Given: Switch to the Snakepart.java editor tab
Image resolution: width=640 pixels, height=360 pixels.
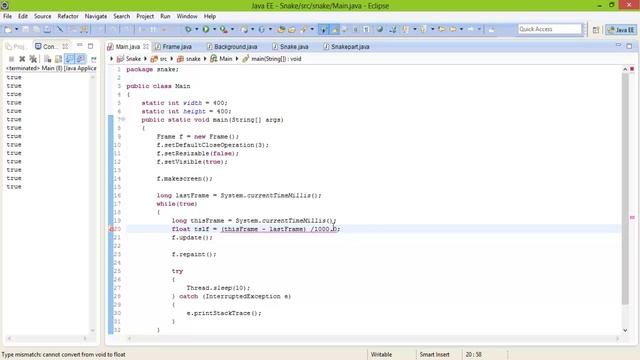Looking at the screenshot, I should [x=346, y=47].
